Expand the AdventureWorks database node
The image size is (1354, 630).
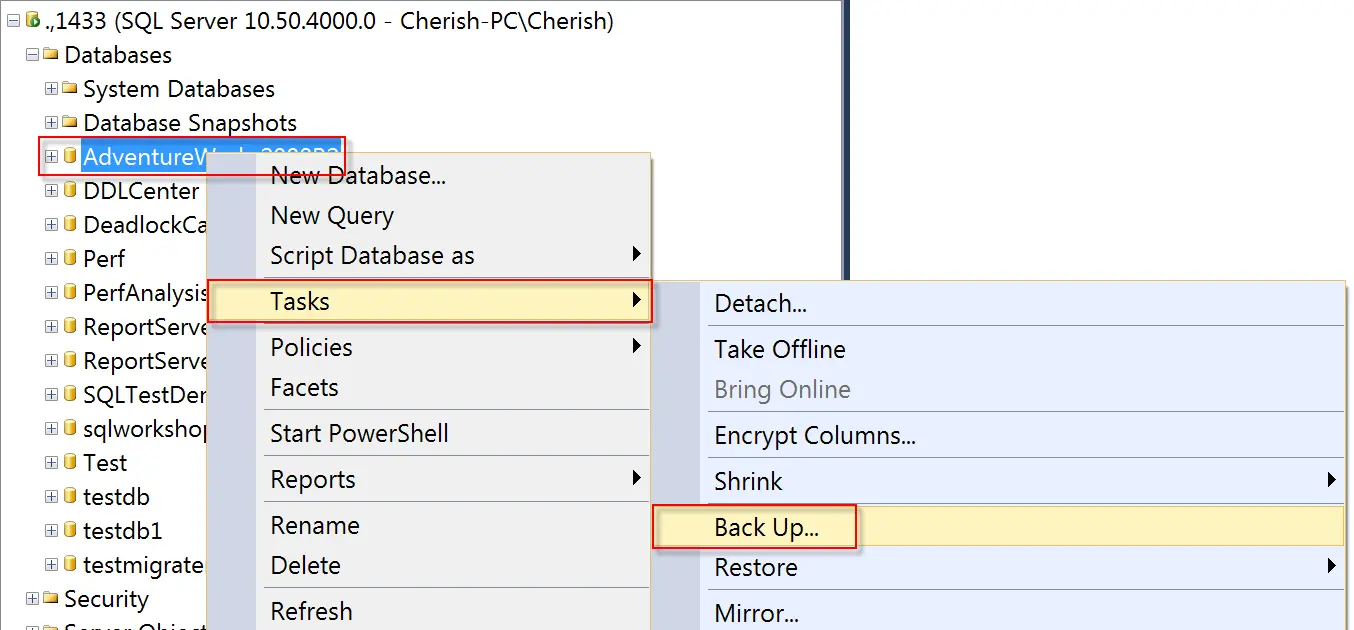tap(51, 157)
